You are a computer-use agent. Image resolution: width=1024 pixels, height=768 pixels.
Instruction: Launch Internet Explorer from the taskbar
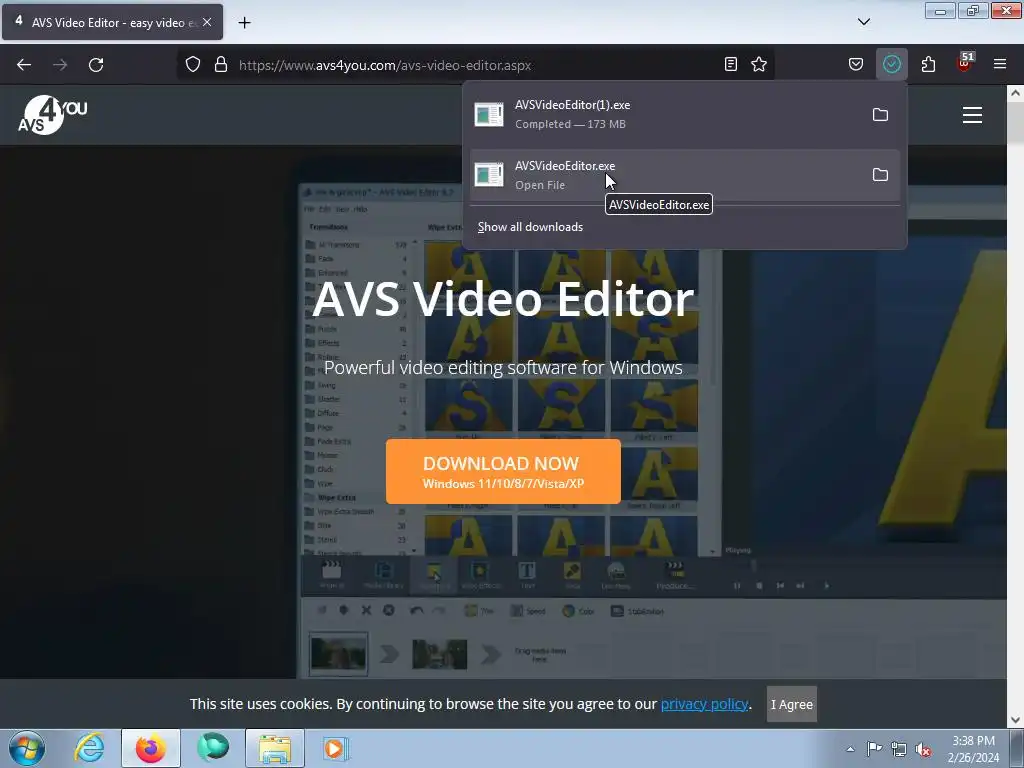[89, 748]
